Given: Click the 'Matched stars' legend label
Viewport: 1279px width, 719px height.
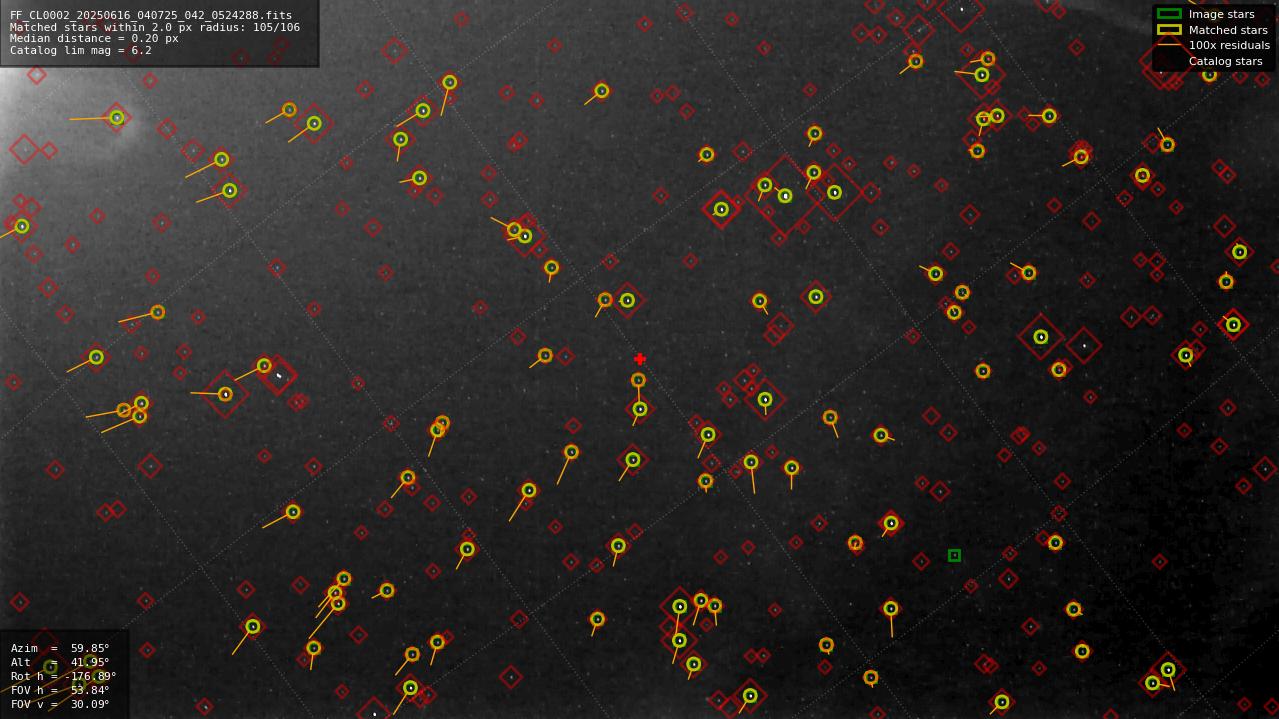Looking at the screenshot, I should click(1228, 30).
